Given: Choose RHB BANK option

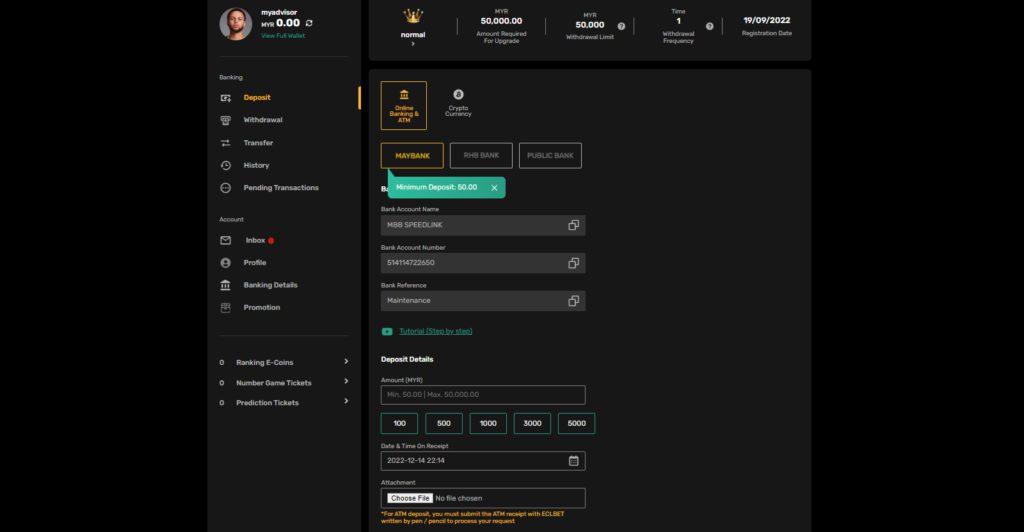Looking at the screenshot, I should [481, 155].
